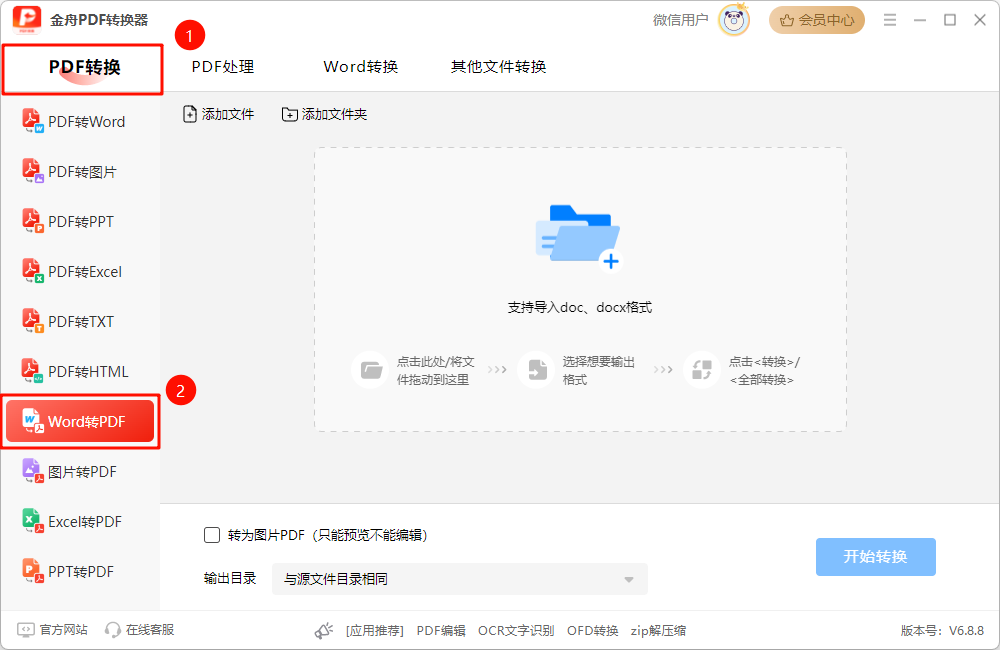Open the zip解压缩 link
This screenshot has height=650, width=1000.
point(658,630)
